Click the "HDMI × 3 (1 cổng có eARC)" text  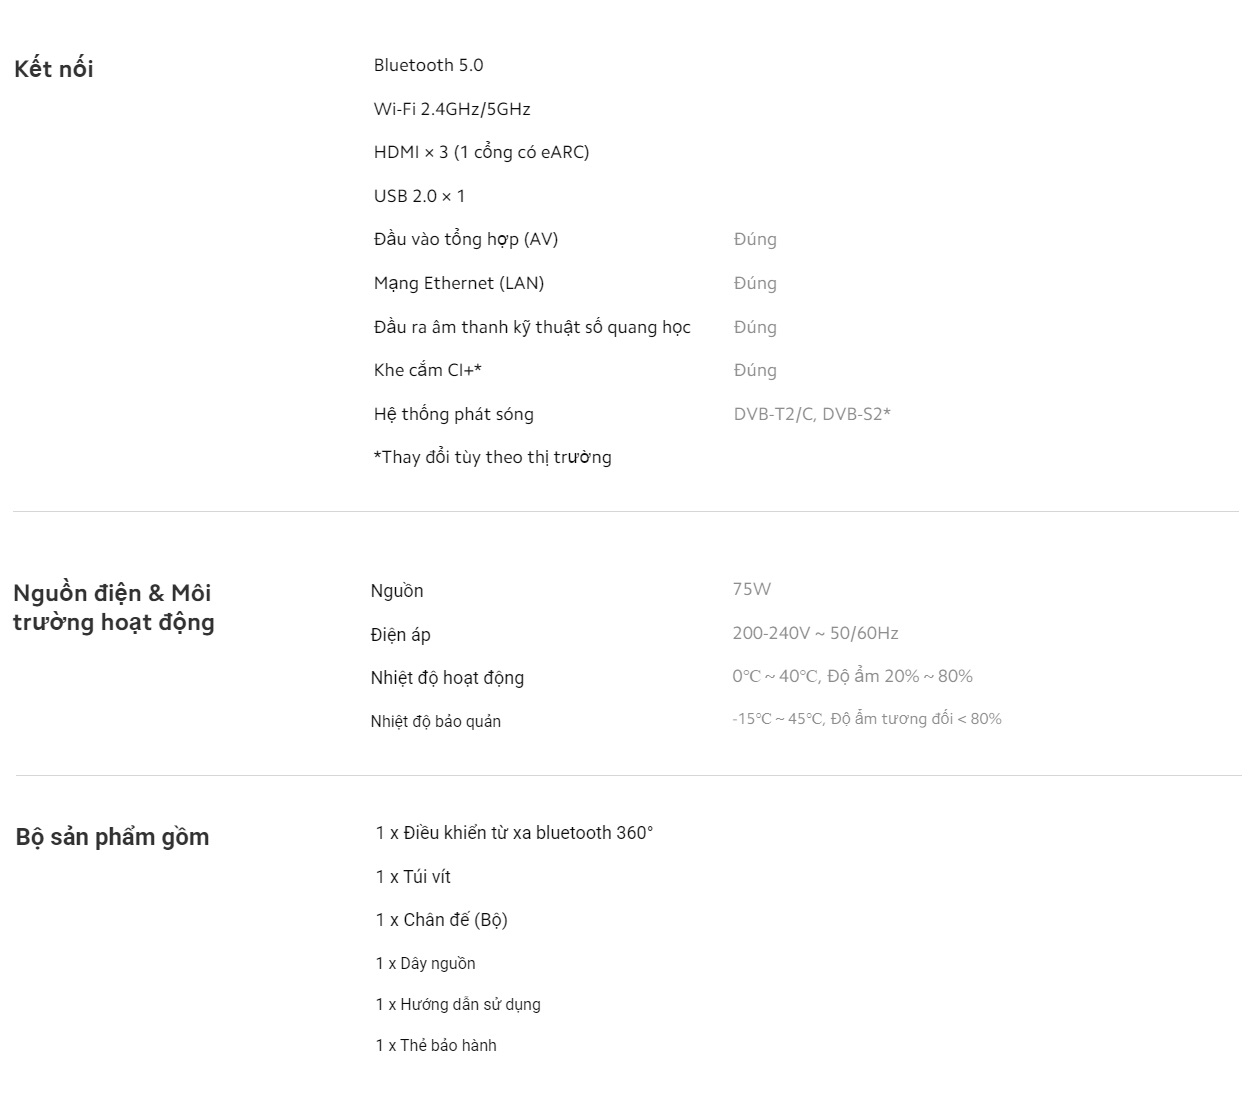(x=481, y=152)
